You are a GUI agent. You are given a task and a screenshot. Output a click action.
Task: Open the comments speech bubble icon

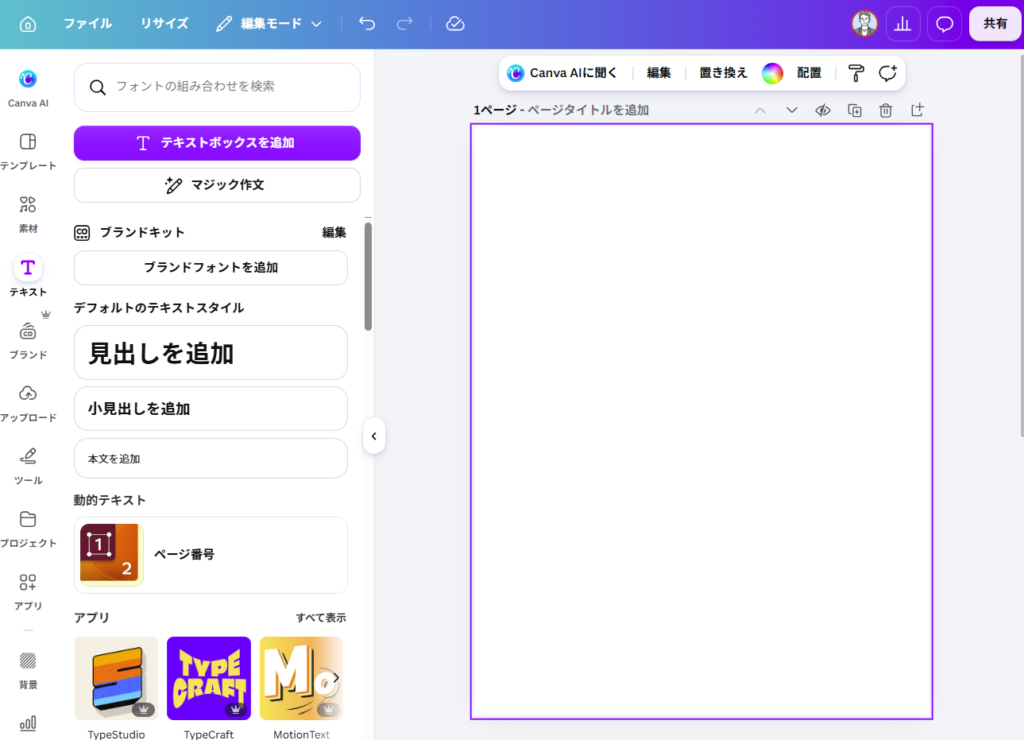click(x=944, y=24)
